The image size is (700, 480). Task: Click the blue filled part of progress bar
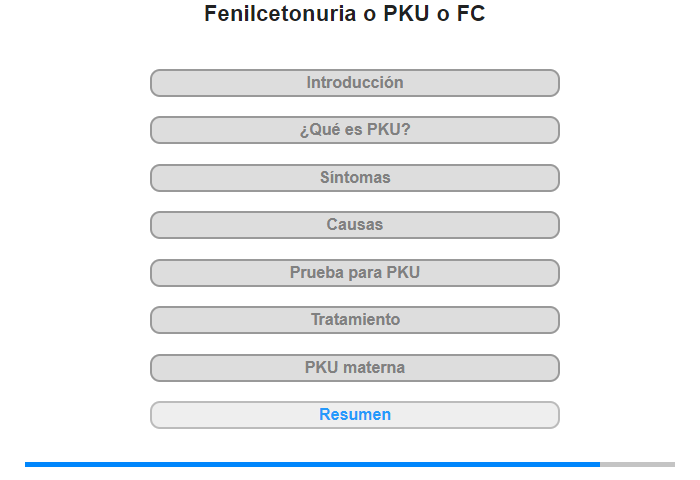(x=312, y=464)
